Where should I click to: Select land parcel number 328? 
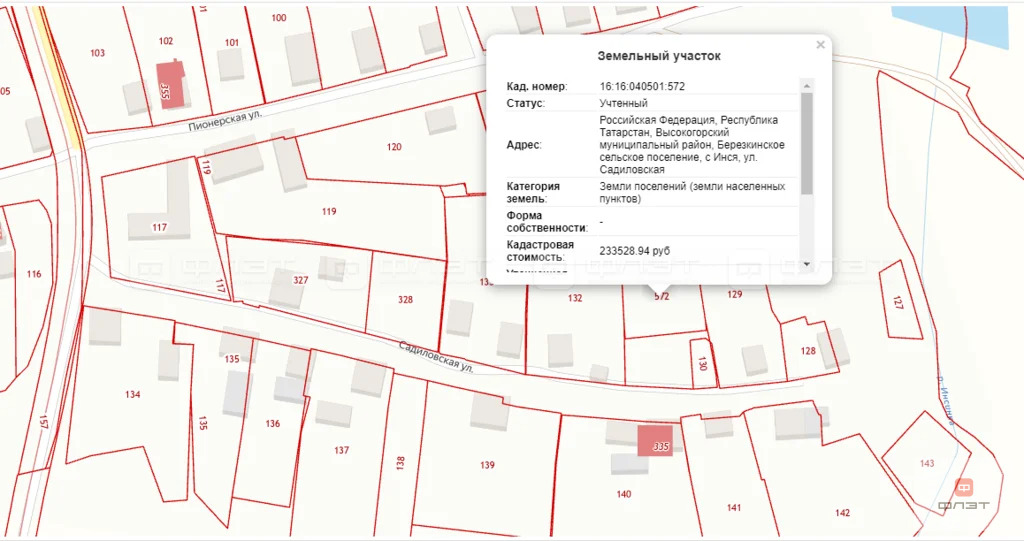405,299
